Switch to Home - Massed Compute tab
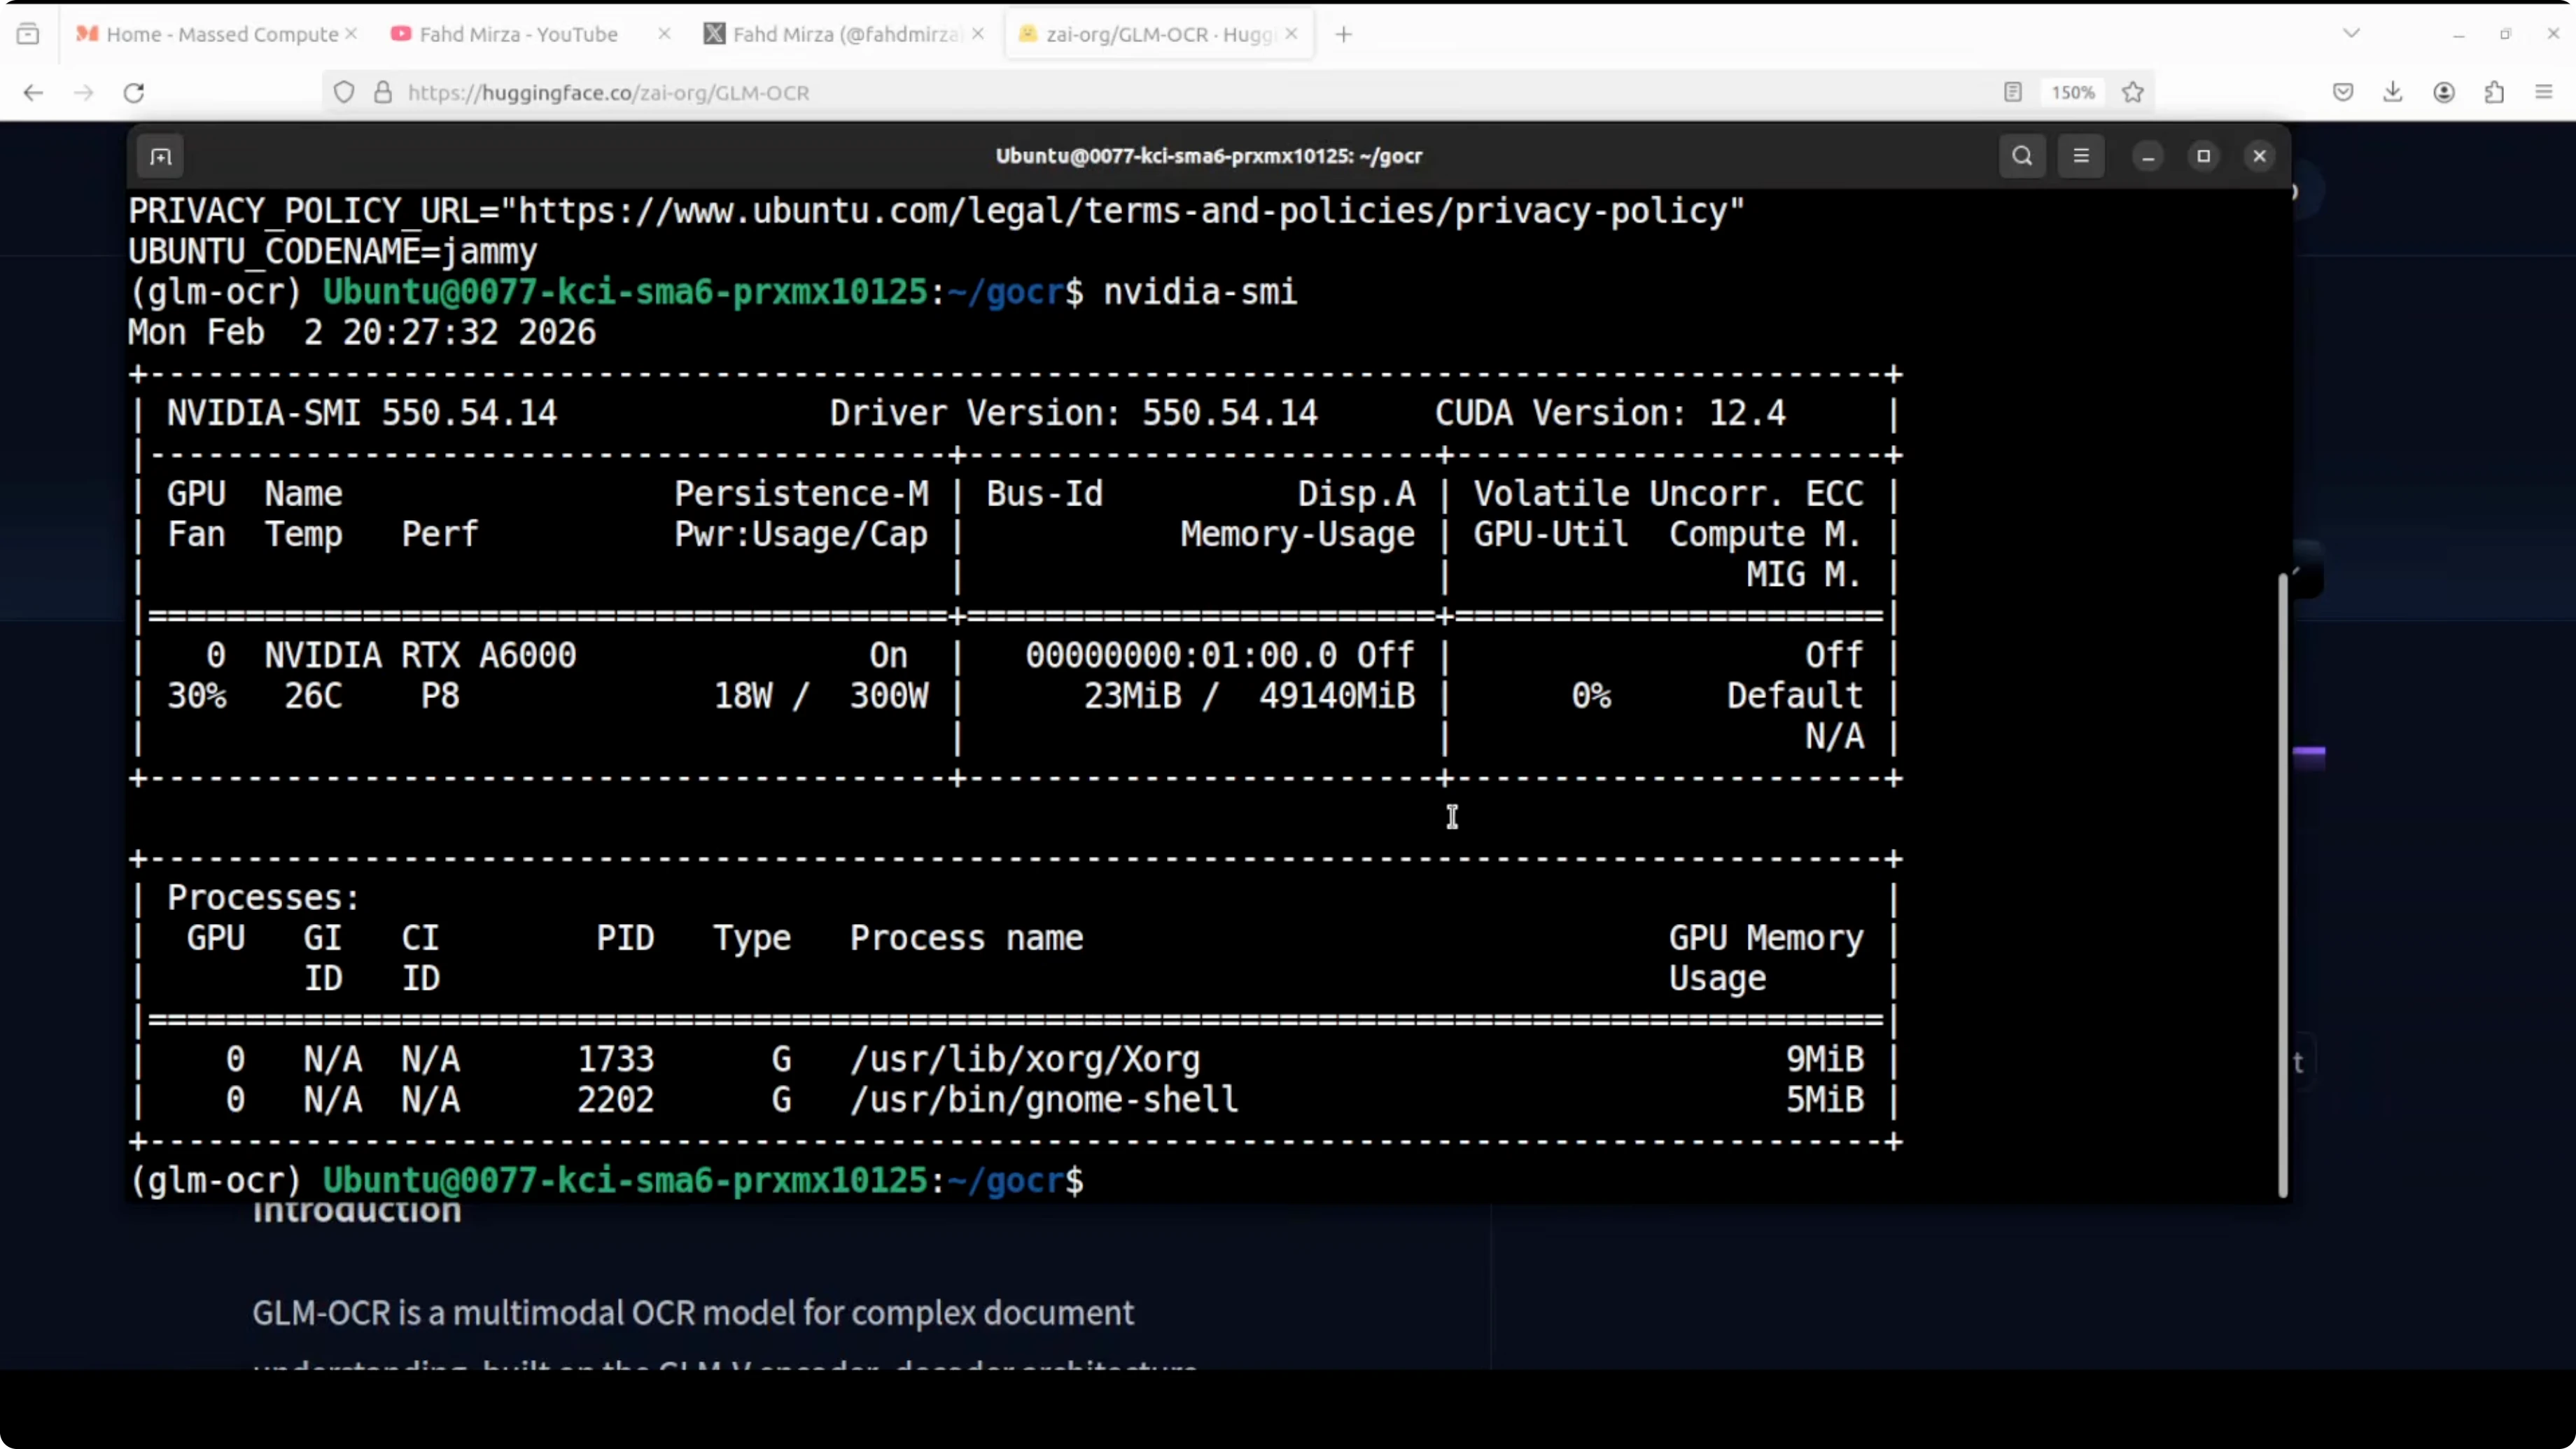2576x1449 pixels. (222, 35)
